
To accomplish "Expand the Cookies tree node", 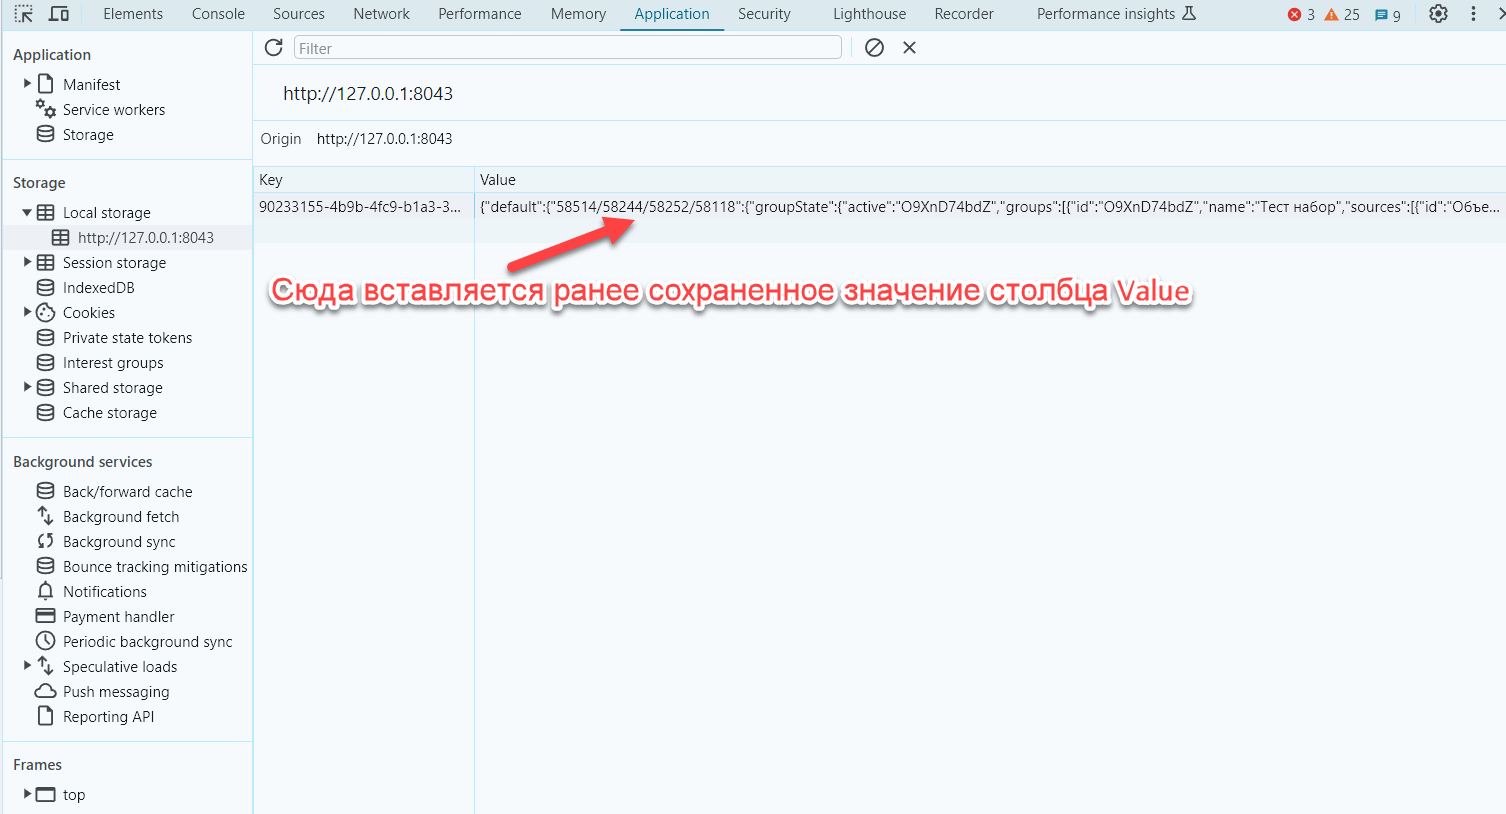I will point(27,312).
